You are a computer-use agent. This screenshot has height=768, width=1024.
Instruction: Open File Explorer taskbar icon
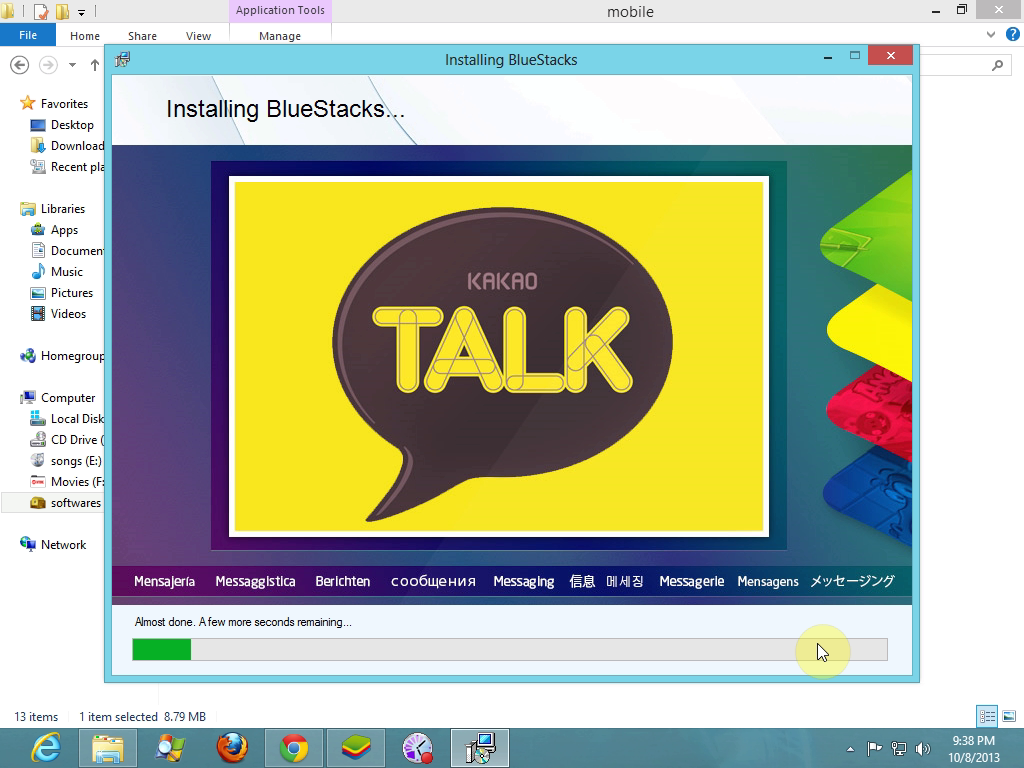[x=108, y=748]
